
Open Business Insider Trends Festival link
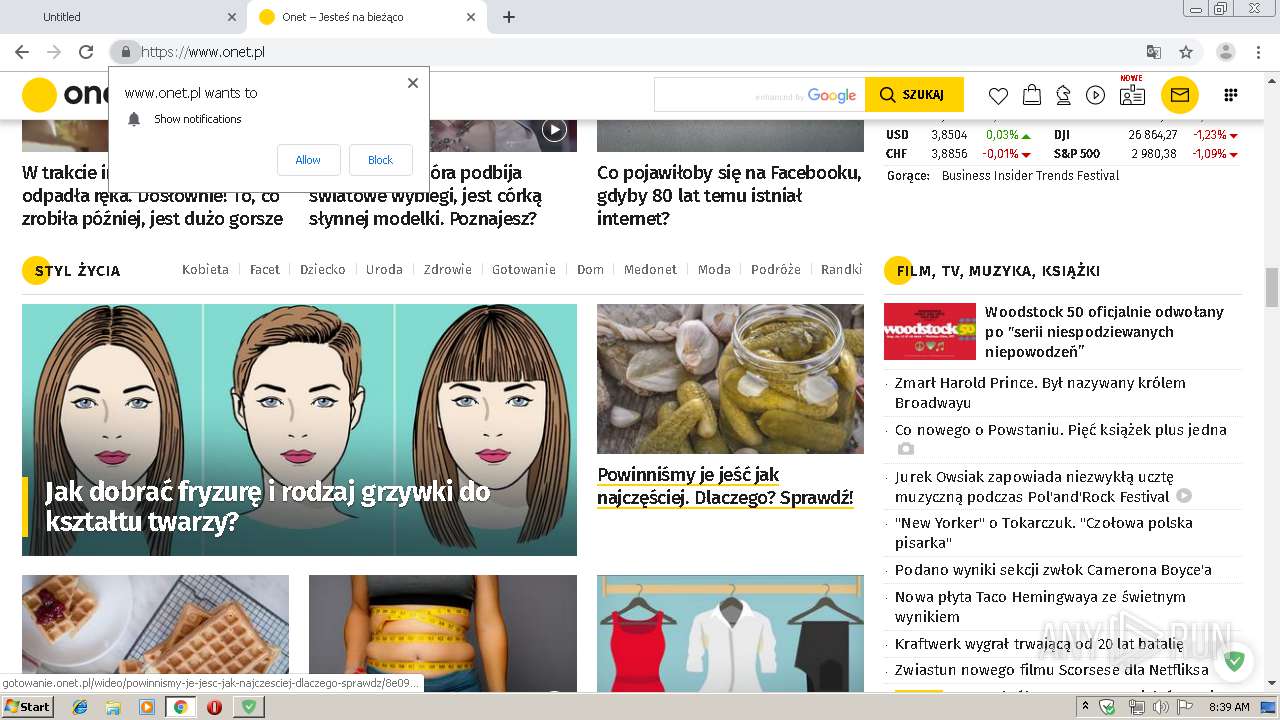pyautogui.click(x=1030, y=175)
